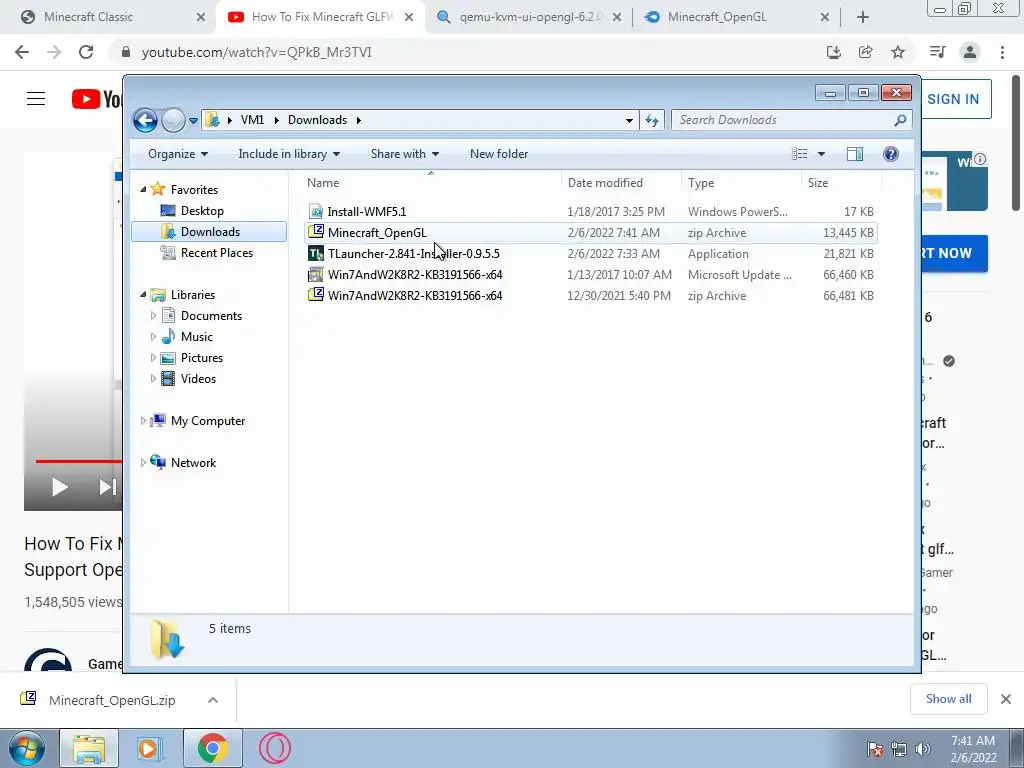Expand Network tree node
This screenshot has width=1024, height=768.
(x=143, y=462)
